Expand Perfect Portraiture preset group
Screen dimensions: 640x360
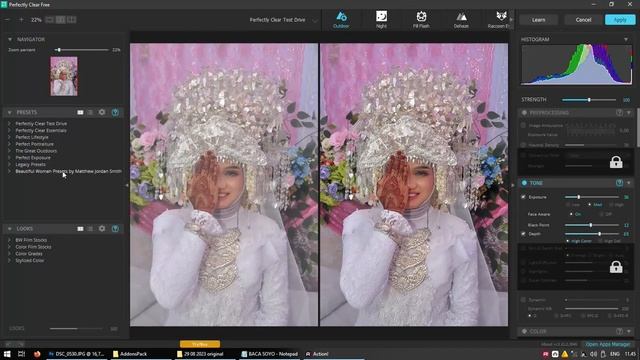point(9,144)
